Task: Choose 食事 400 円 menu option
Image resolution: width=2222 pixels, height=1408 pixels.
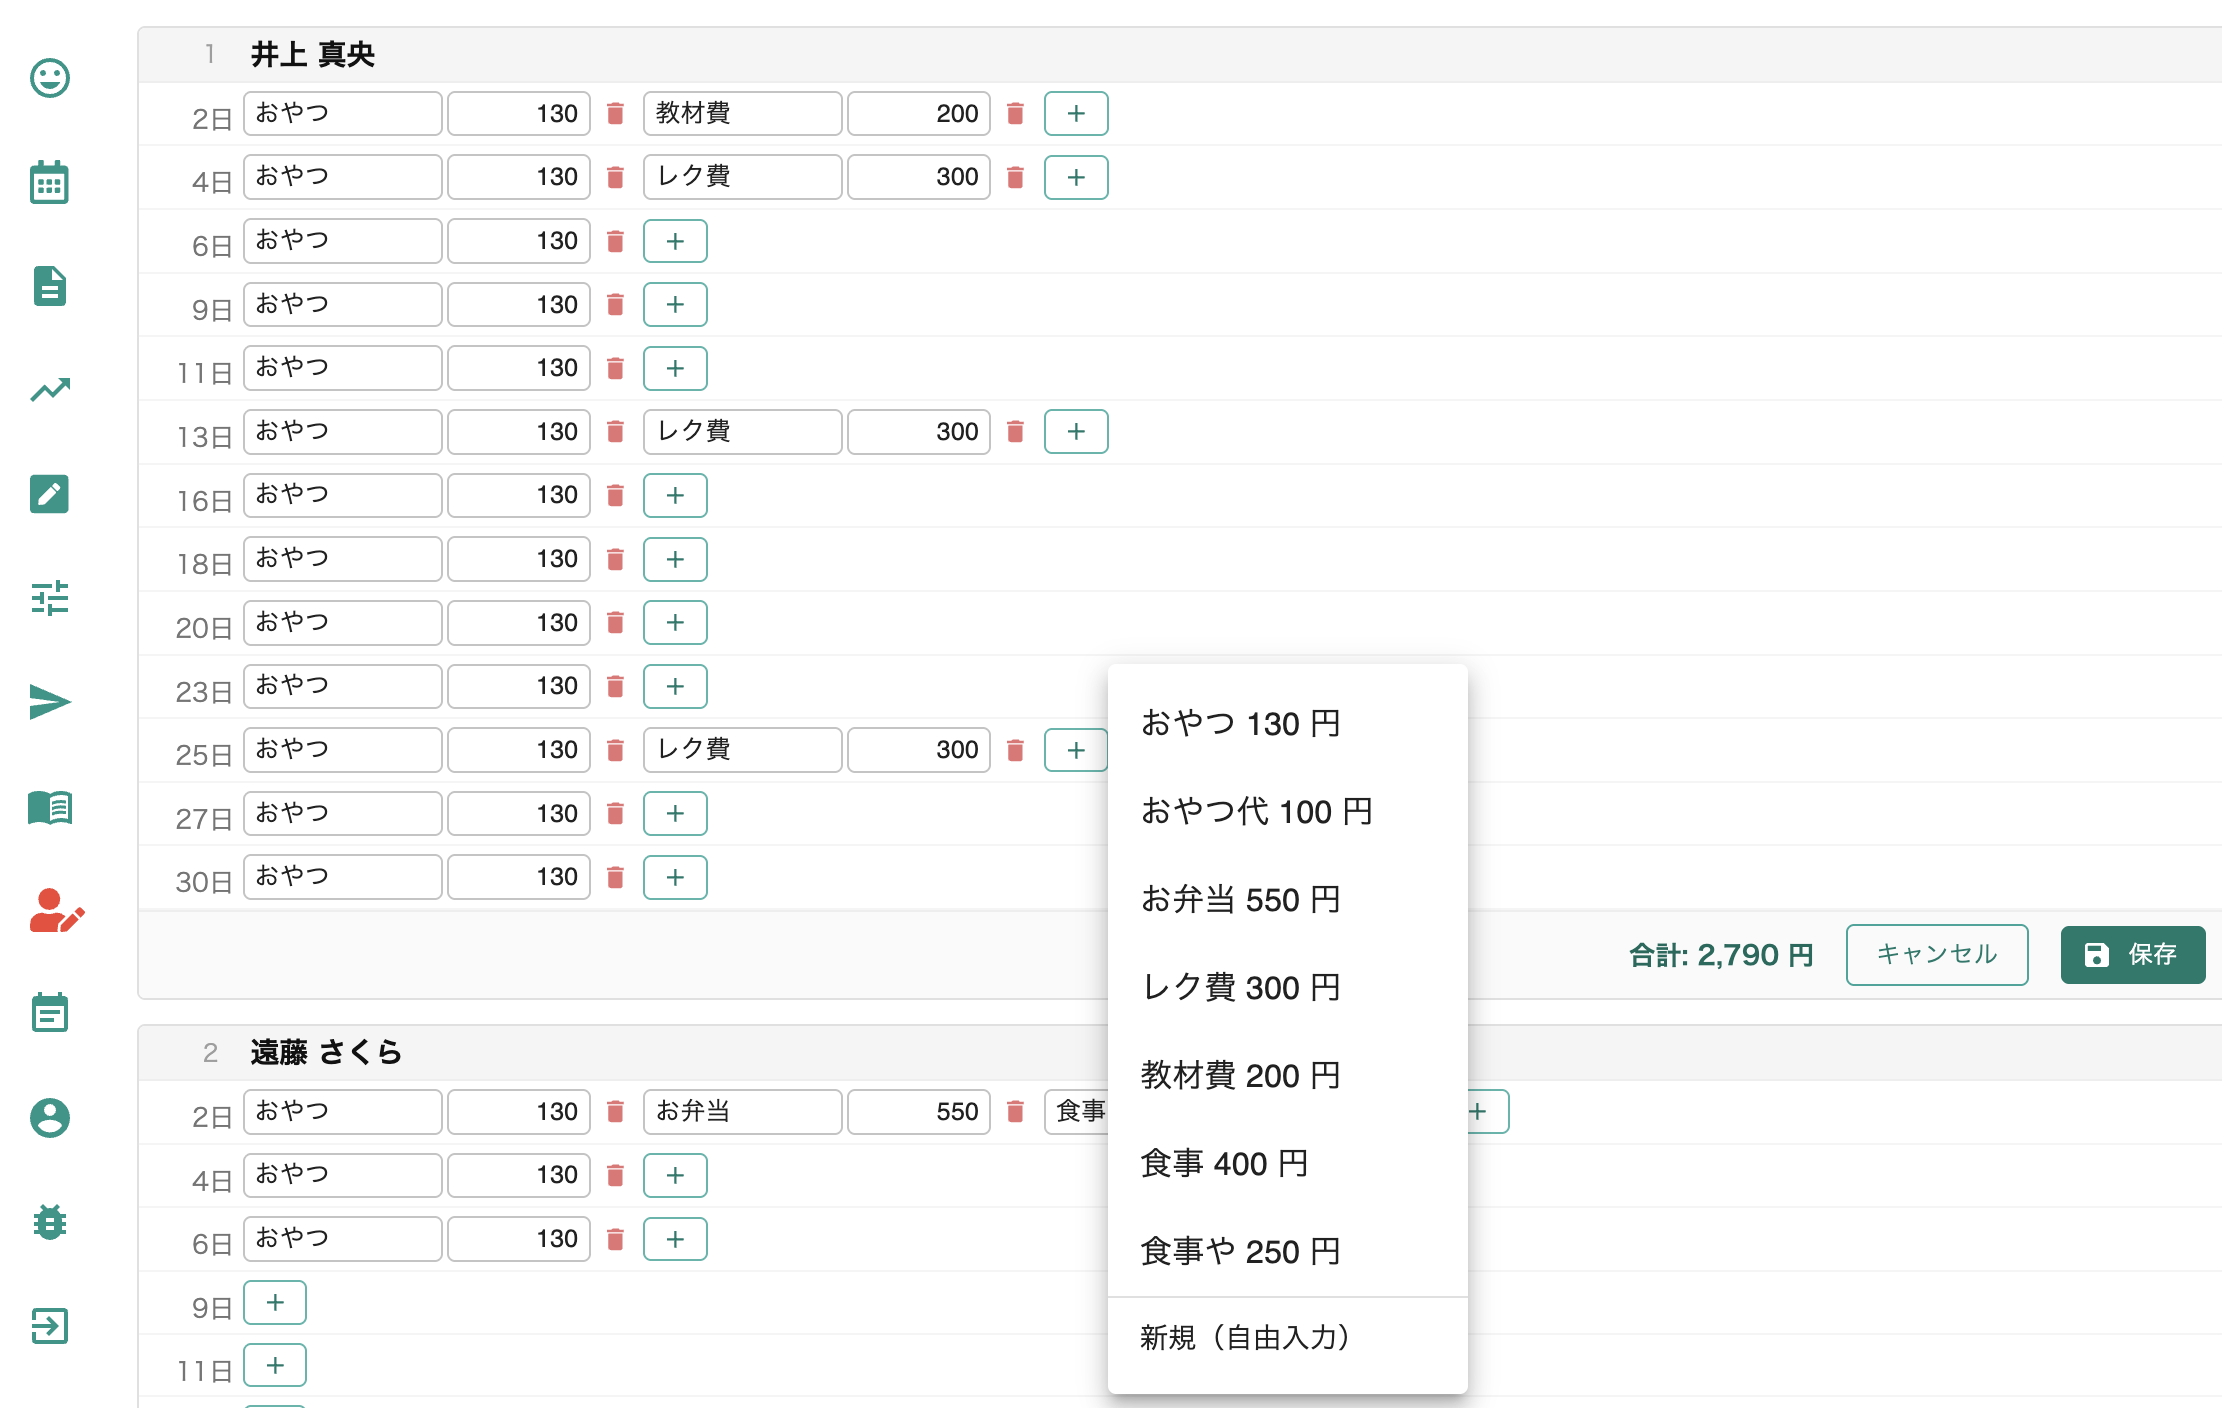Action: (1224, 1164)
